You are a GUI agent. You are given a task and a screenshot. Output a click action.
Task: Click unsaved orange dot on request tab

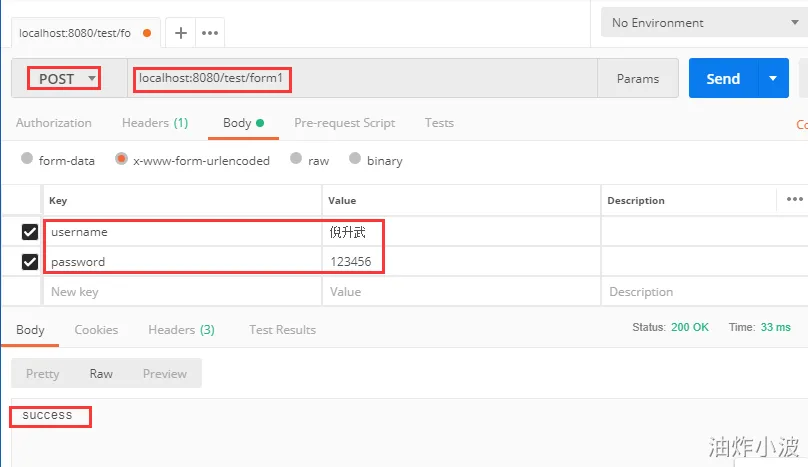pos(147,33)
